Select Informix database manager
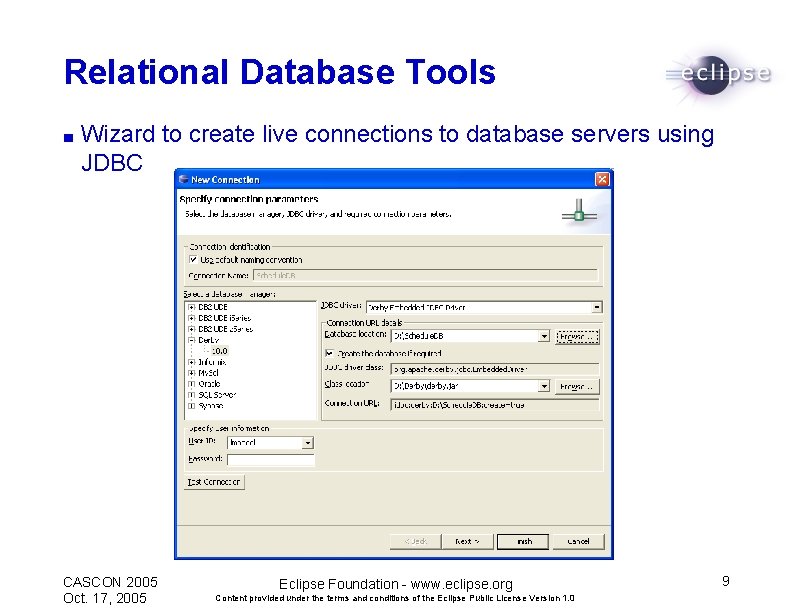Image resolution: width=792 pixels, height=612 pixels. click(x=212, y=362)
